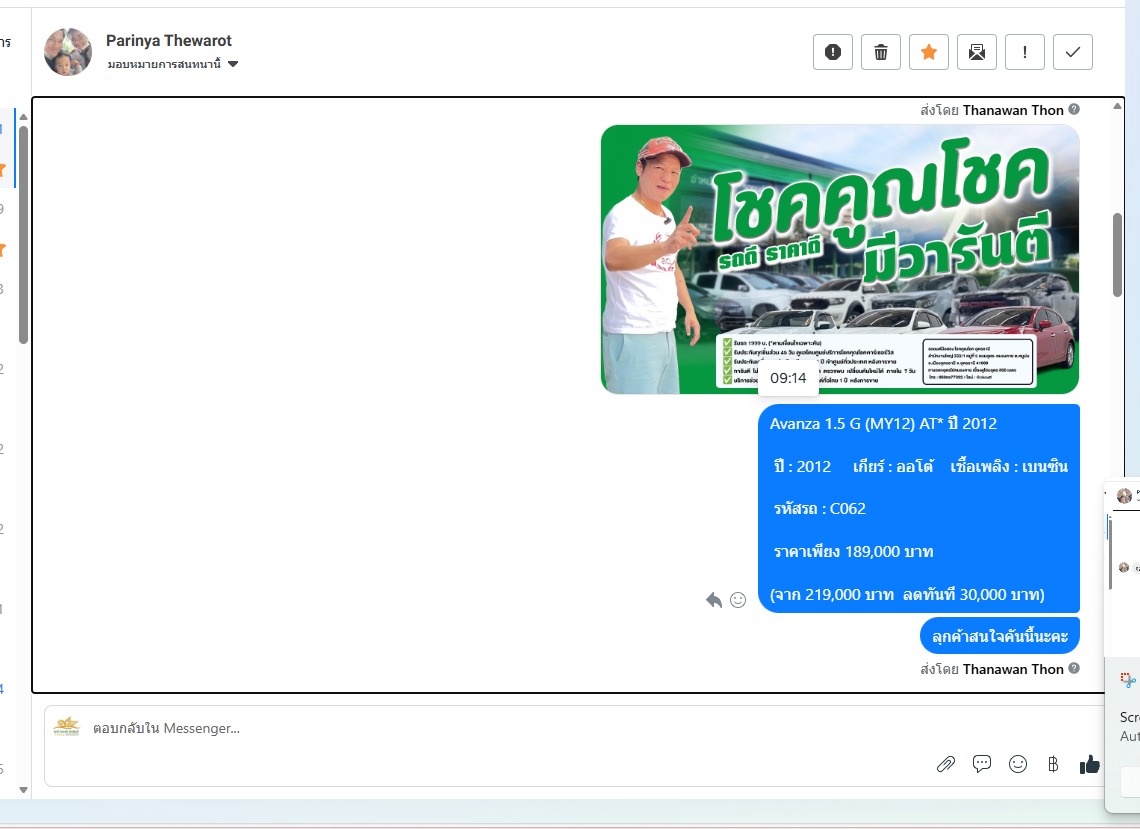Screen dimensions: 1140x829
Task: Open Parinya Thewarot contact name
Action: pos(169,41)
